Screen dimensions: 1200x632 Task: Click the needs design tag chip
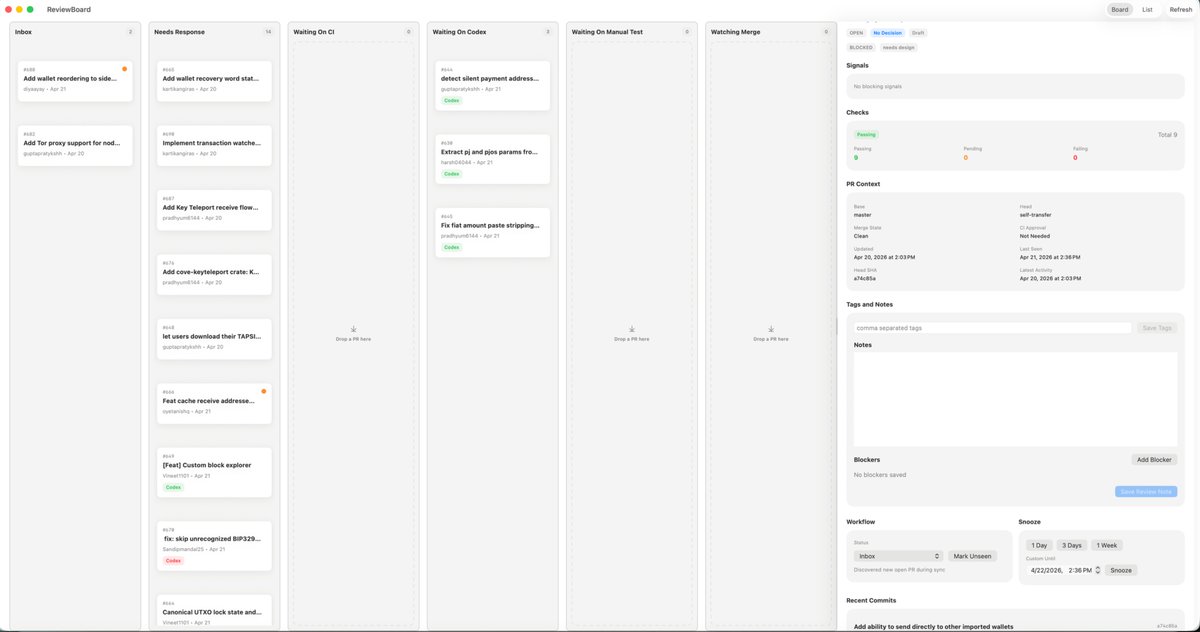(899, 47)
